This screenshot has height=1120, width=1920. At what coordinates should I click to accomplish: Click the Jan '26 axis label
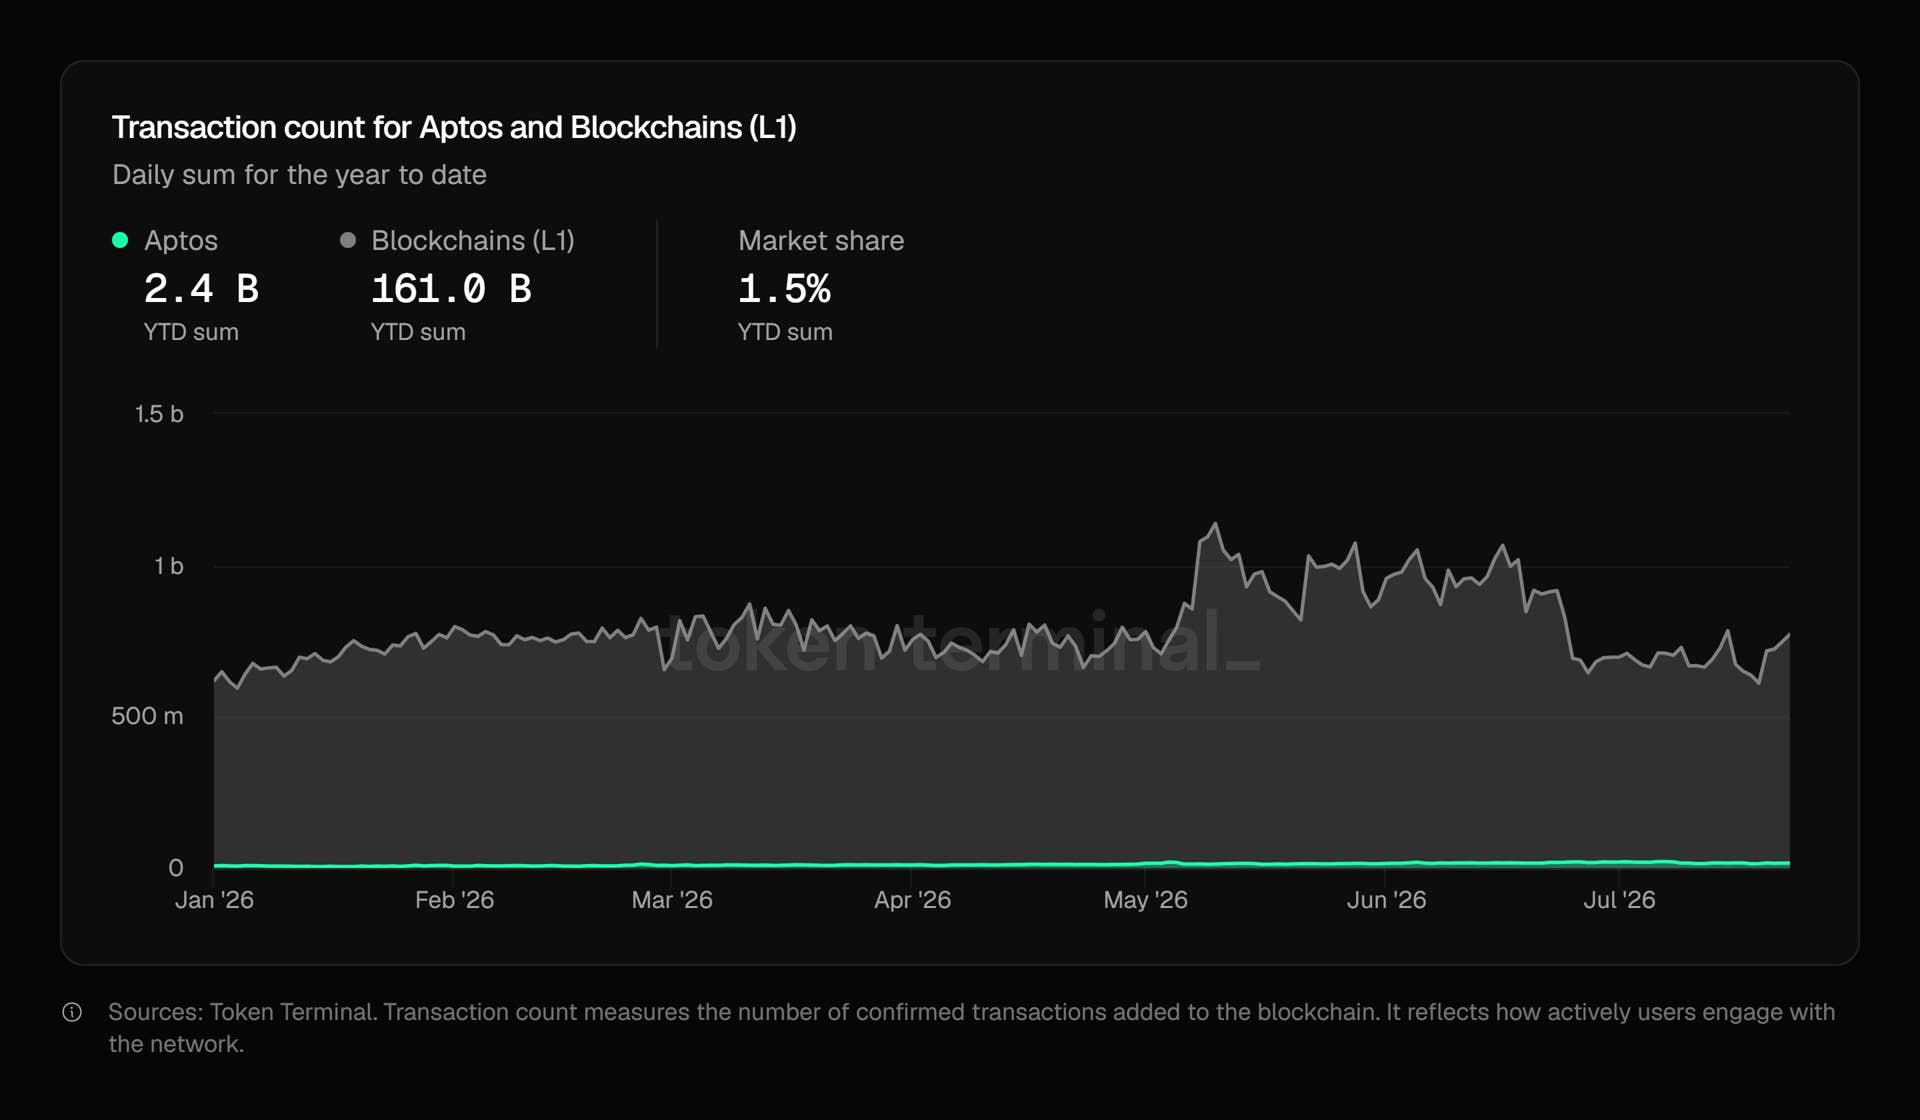(214, 900)
